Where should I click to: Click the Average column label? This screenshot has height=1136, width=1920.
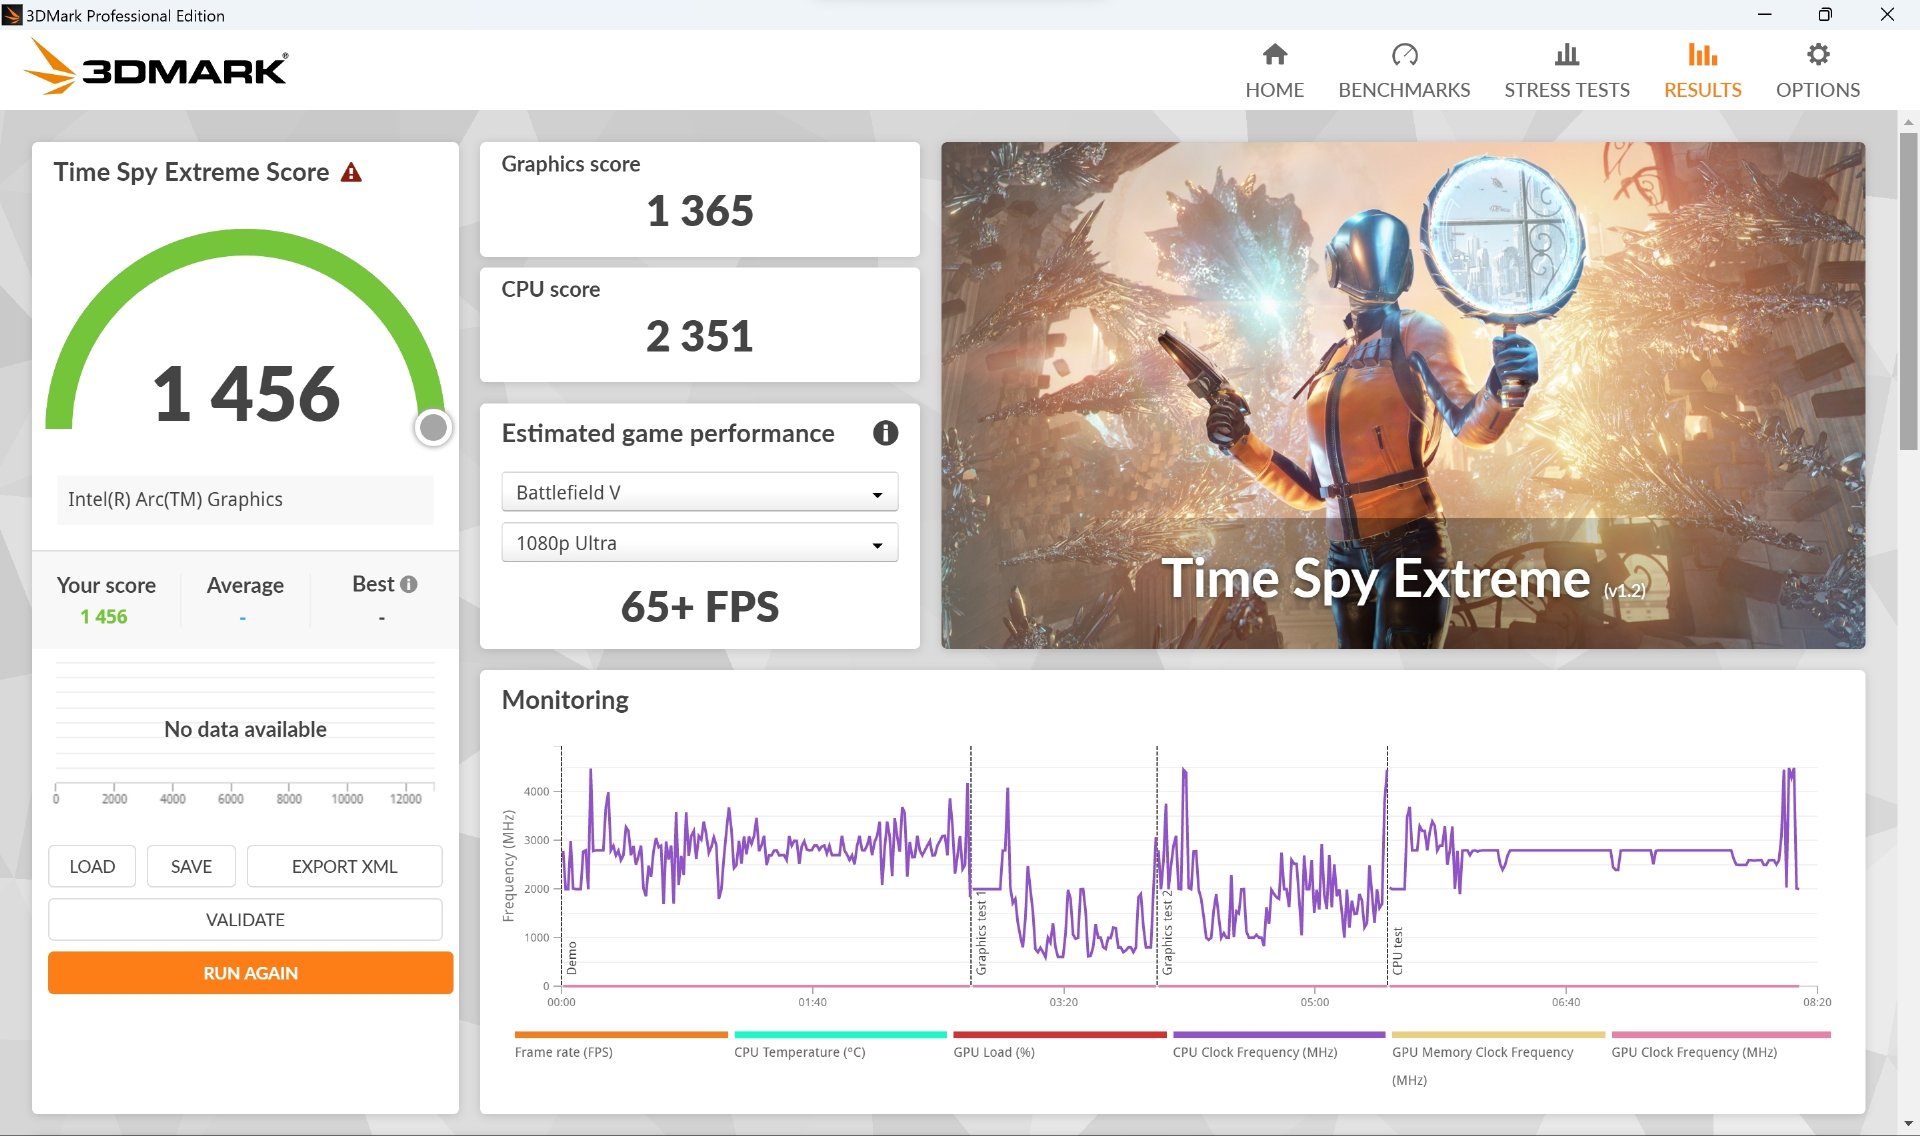click(245, 585)
